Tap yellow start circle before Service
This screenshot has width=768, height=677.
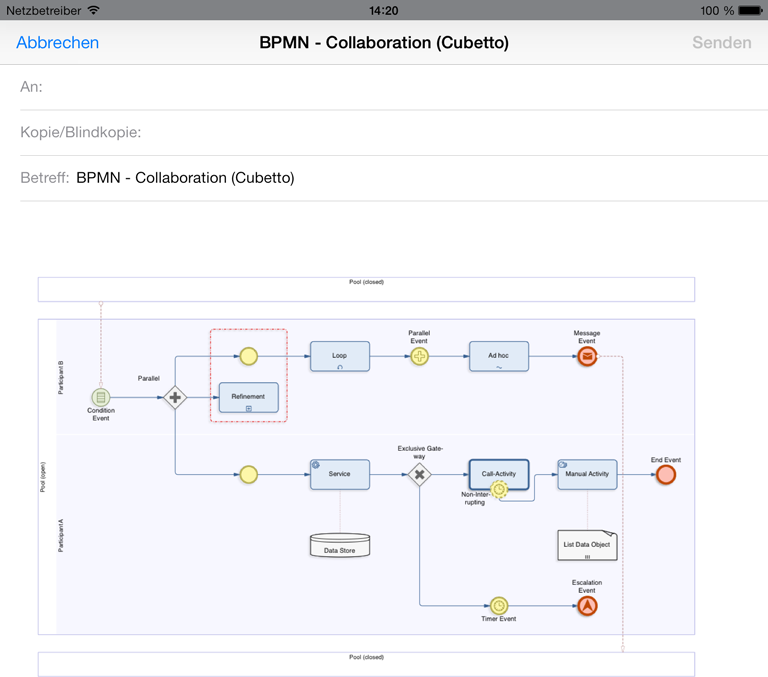pos(248,474)
